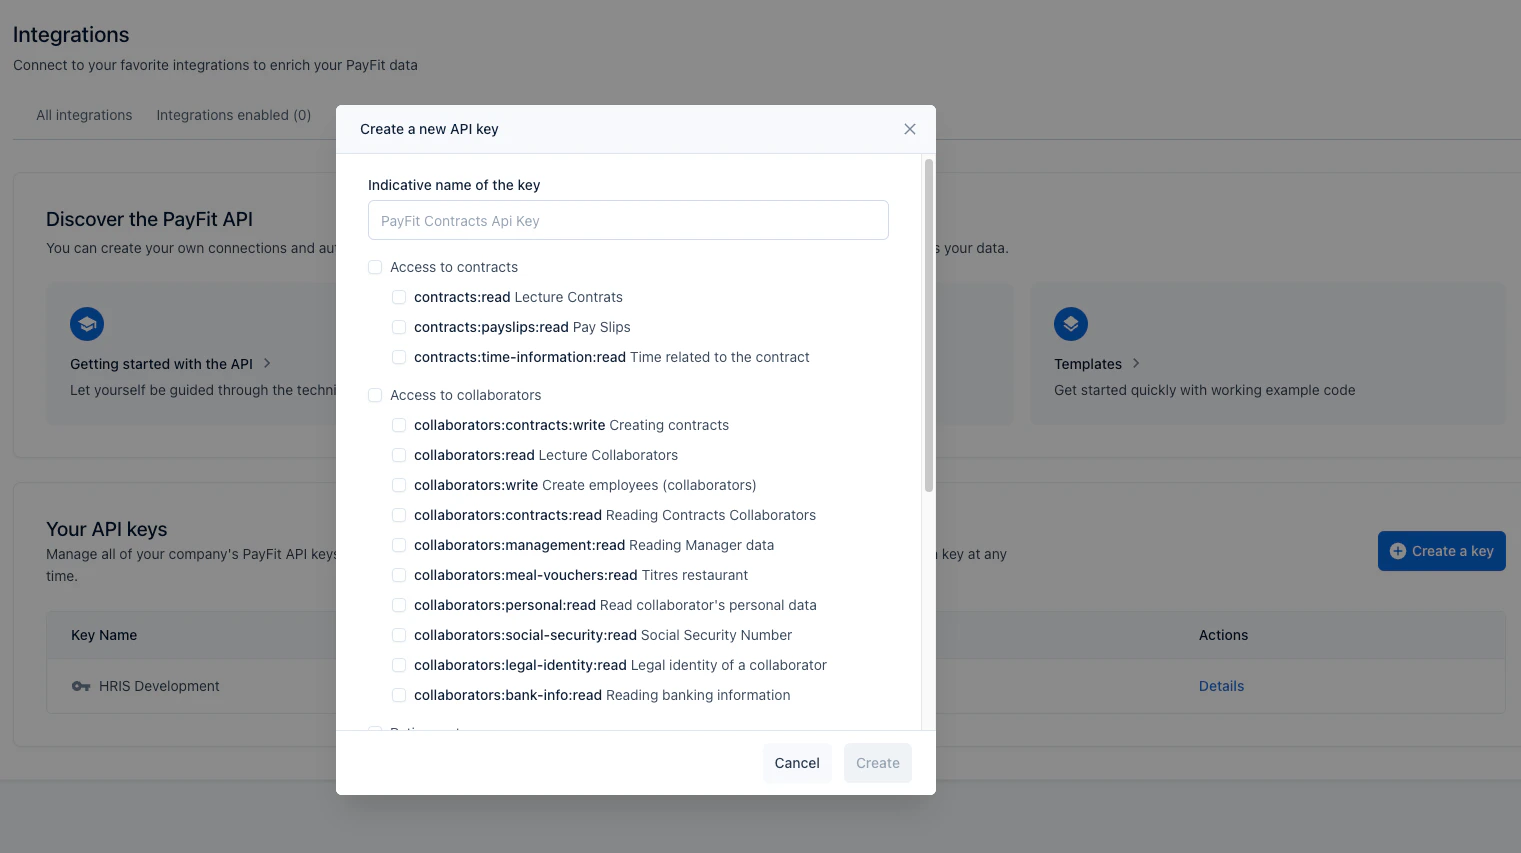1521x853 pixels.
Task: Check the collaborators:social-security:read permission
Action: click(399, 635)
